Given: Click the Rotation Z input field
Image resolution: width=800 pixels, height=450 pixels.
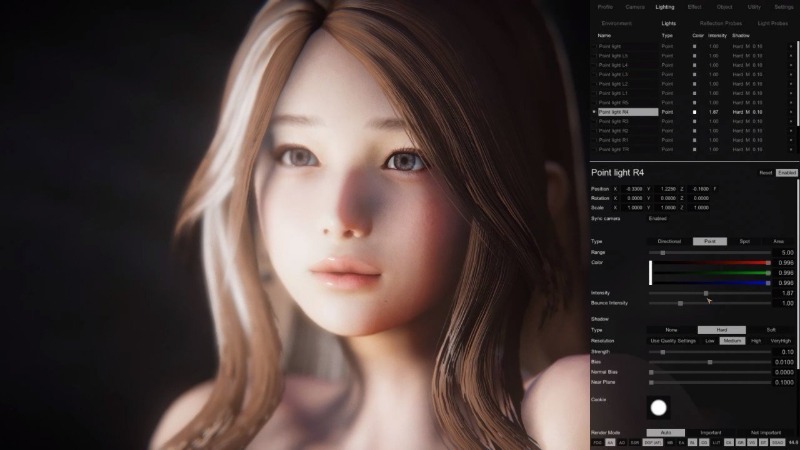Looking at the screenshot, I should (x=700, y=198).
